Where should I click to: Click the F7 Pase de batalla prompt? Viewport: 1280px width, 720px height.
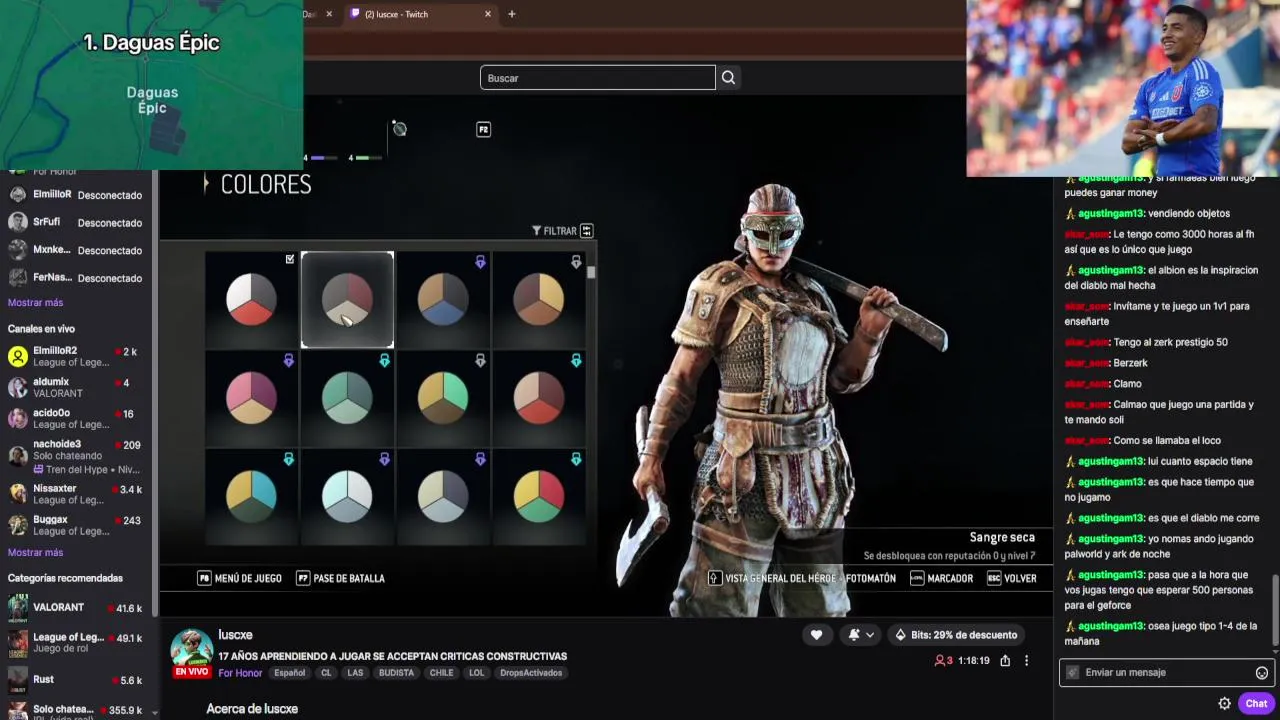click(341, 578)
